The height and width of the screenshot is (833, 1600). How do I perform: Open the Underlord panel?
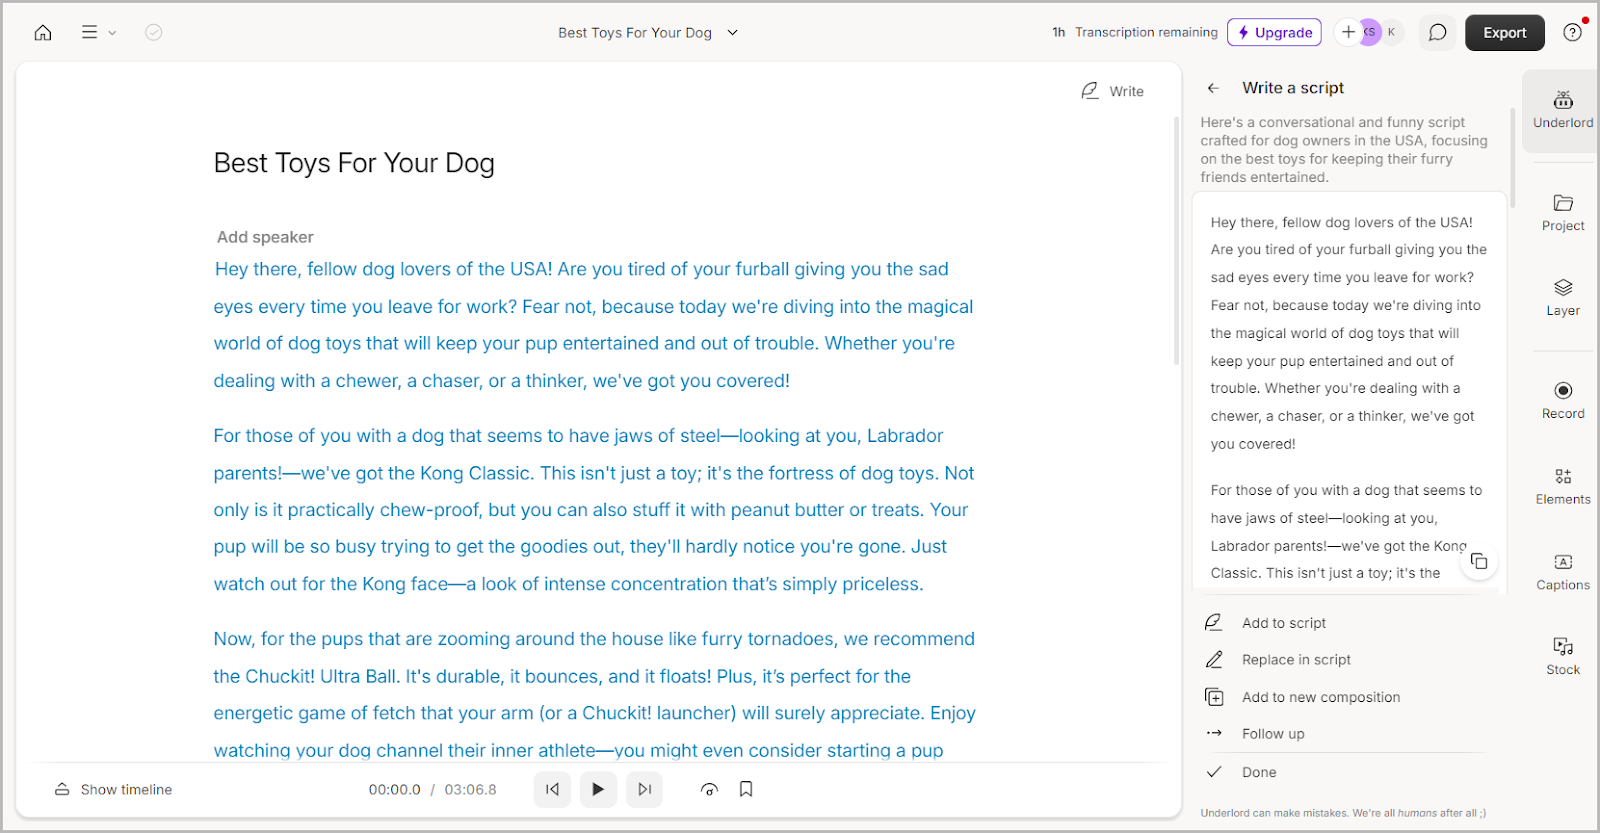pyautogui.click(x=1563, y=110)
